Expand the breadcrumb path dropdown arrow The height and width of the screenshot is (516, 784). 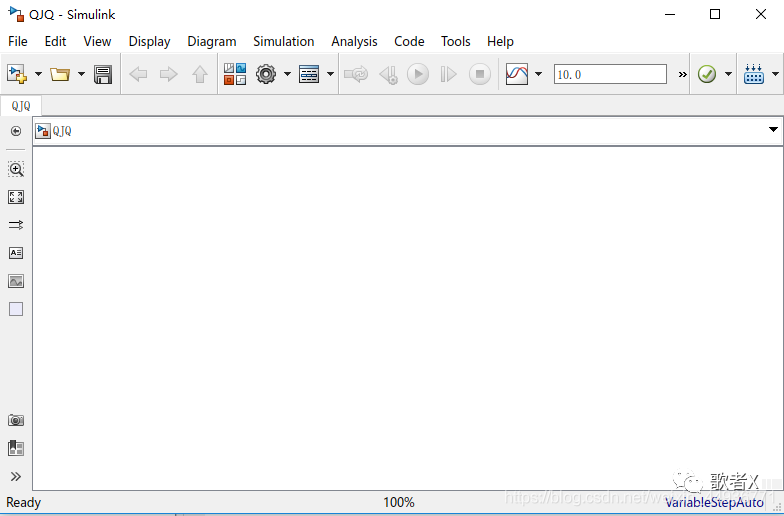(x=773, y=130)
